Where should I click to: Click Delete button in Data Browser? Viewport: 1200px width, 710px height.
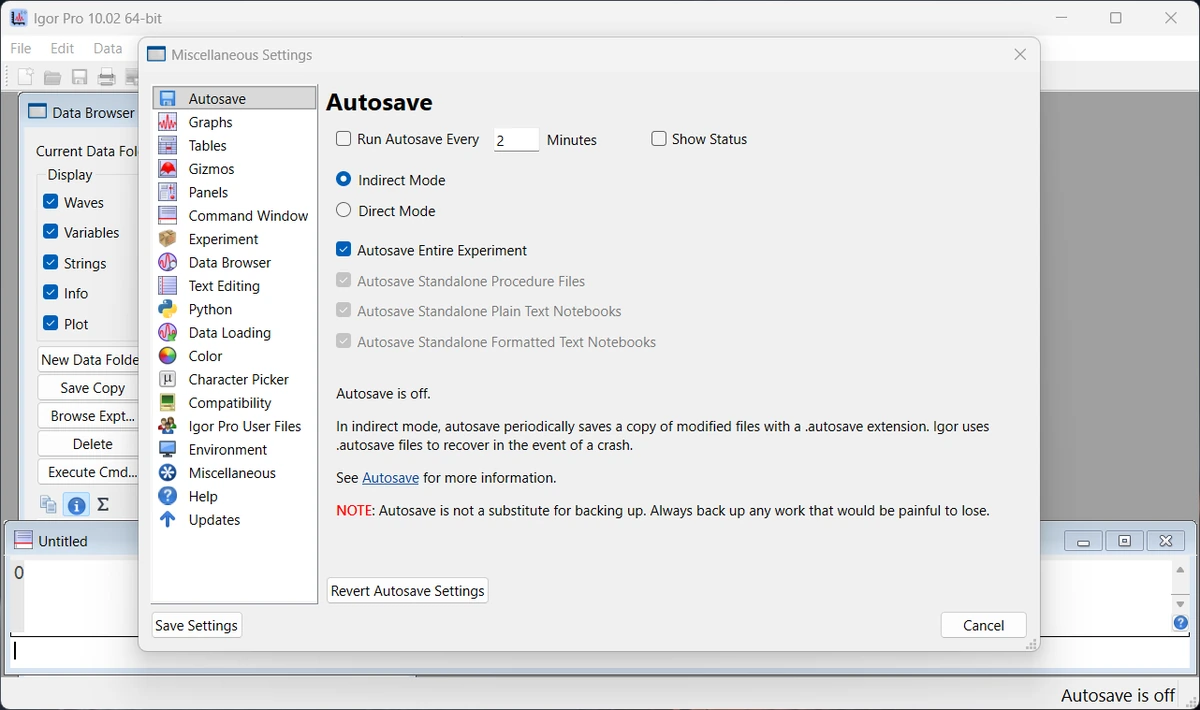point(88,444)
